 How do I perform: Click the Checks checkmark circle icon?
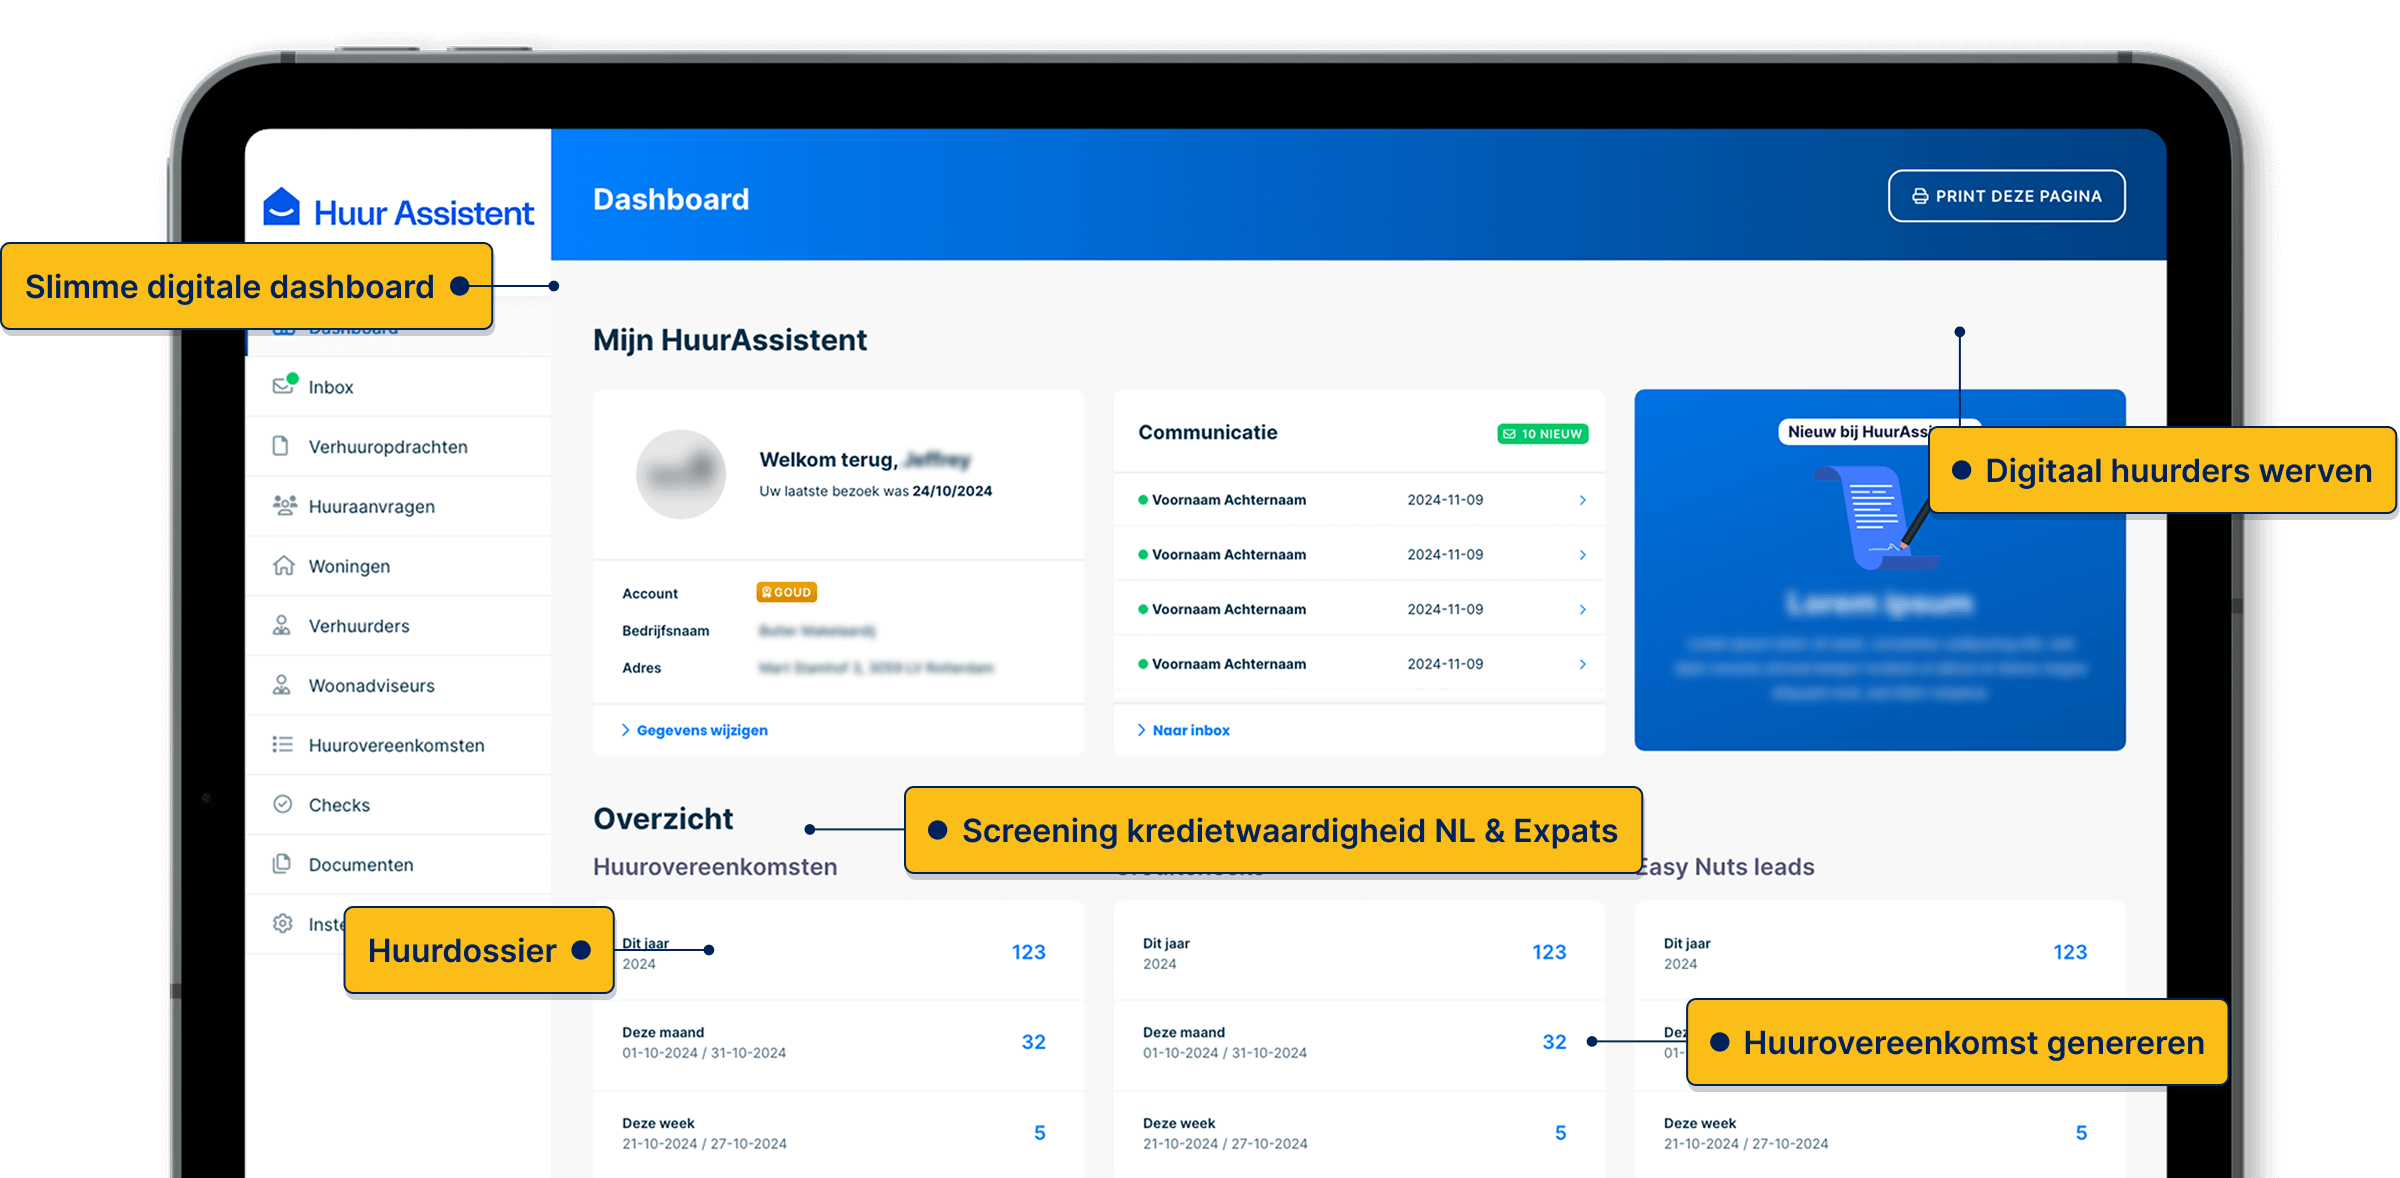[283, 804]
